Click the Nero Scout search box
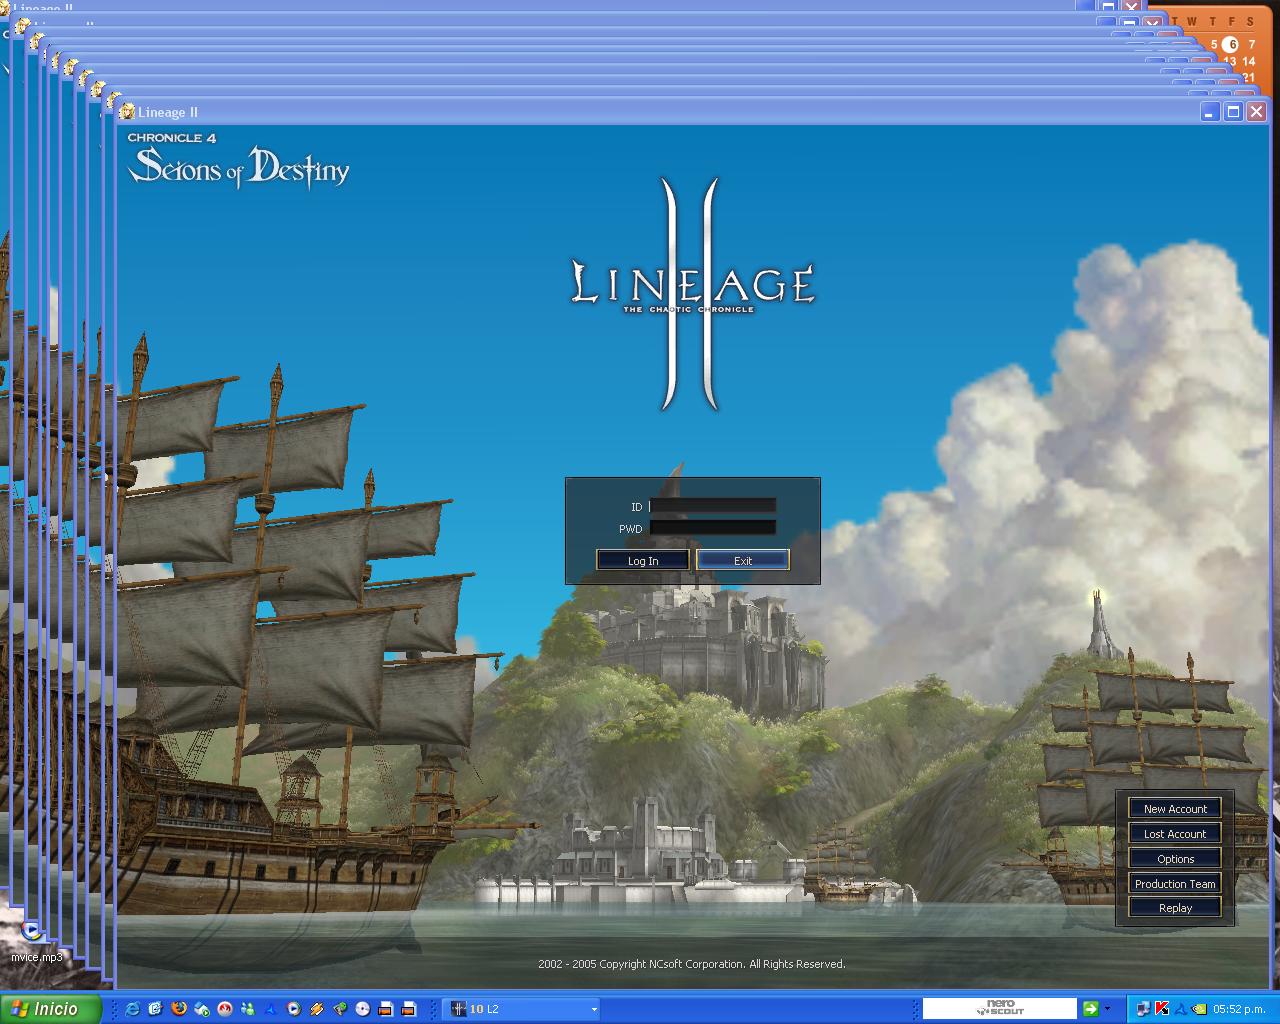Screen dimensions: 1280x1024 (999, 1008)
